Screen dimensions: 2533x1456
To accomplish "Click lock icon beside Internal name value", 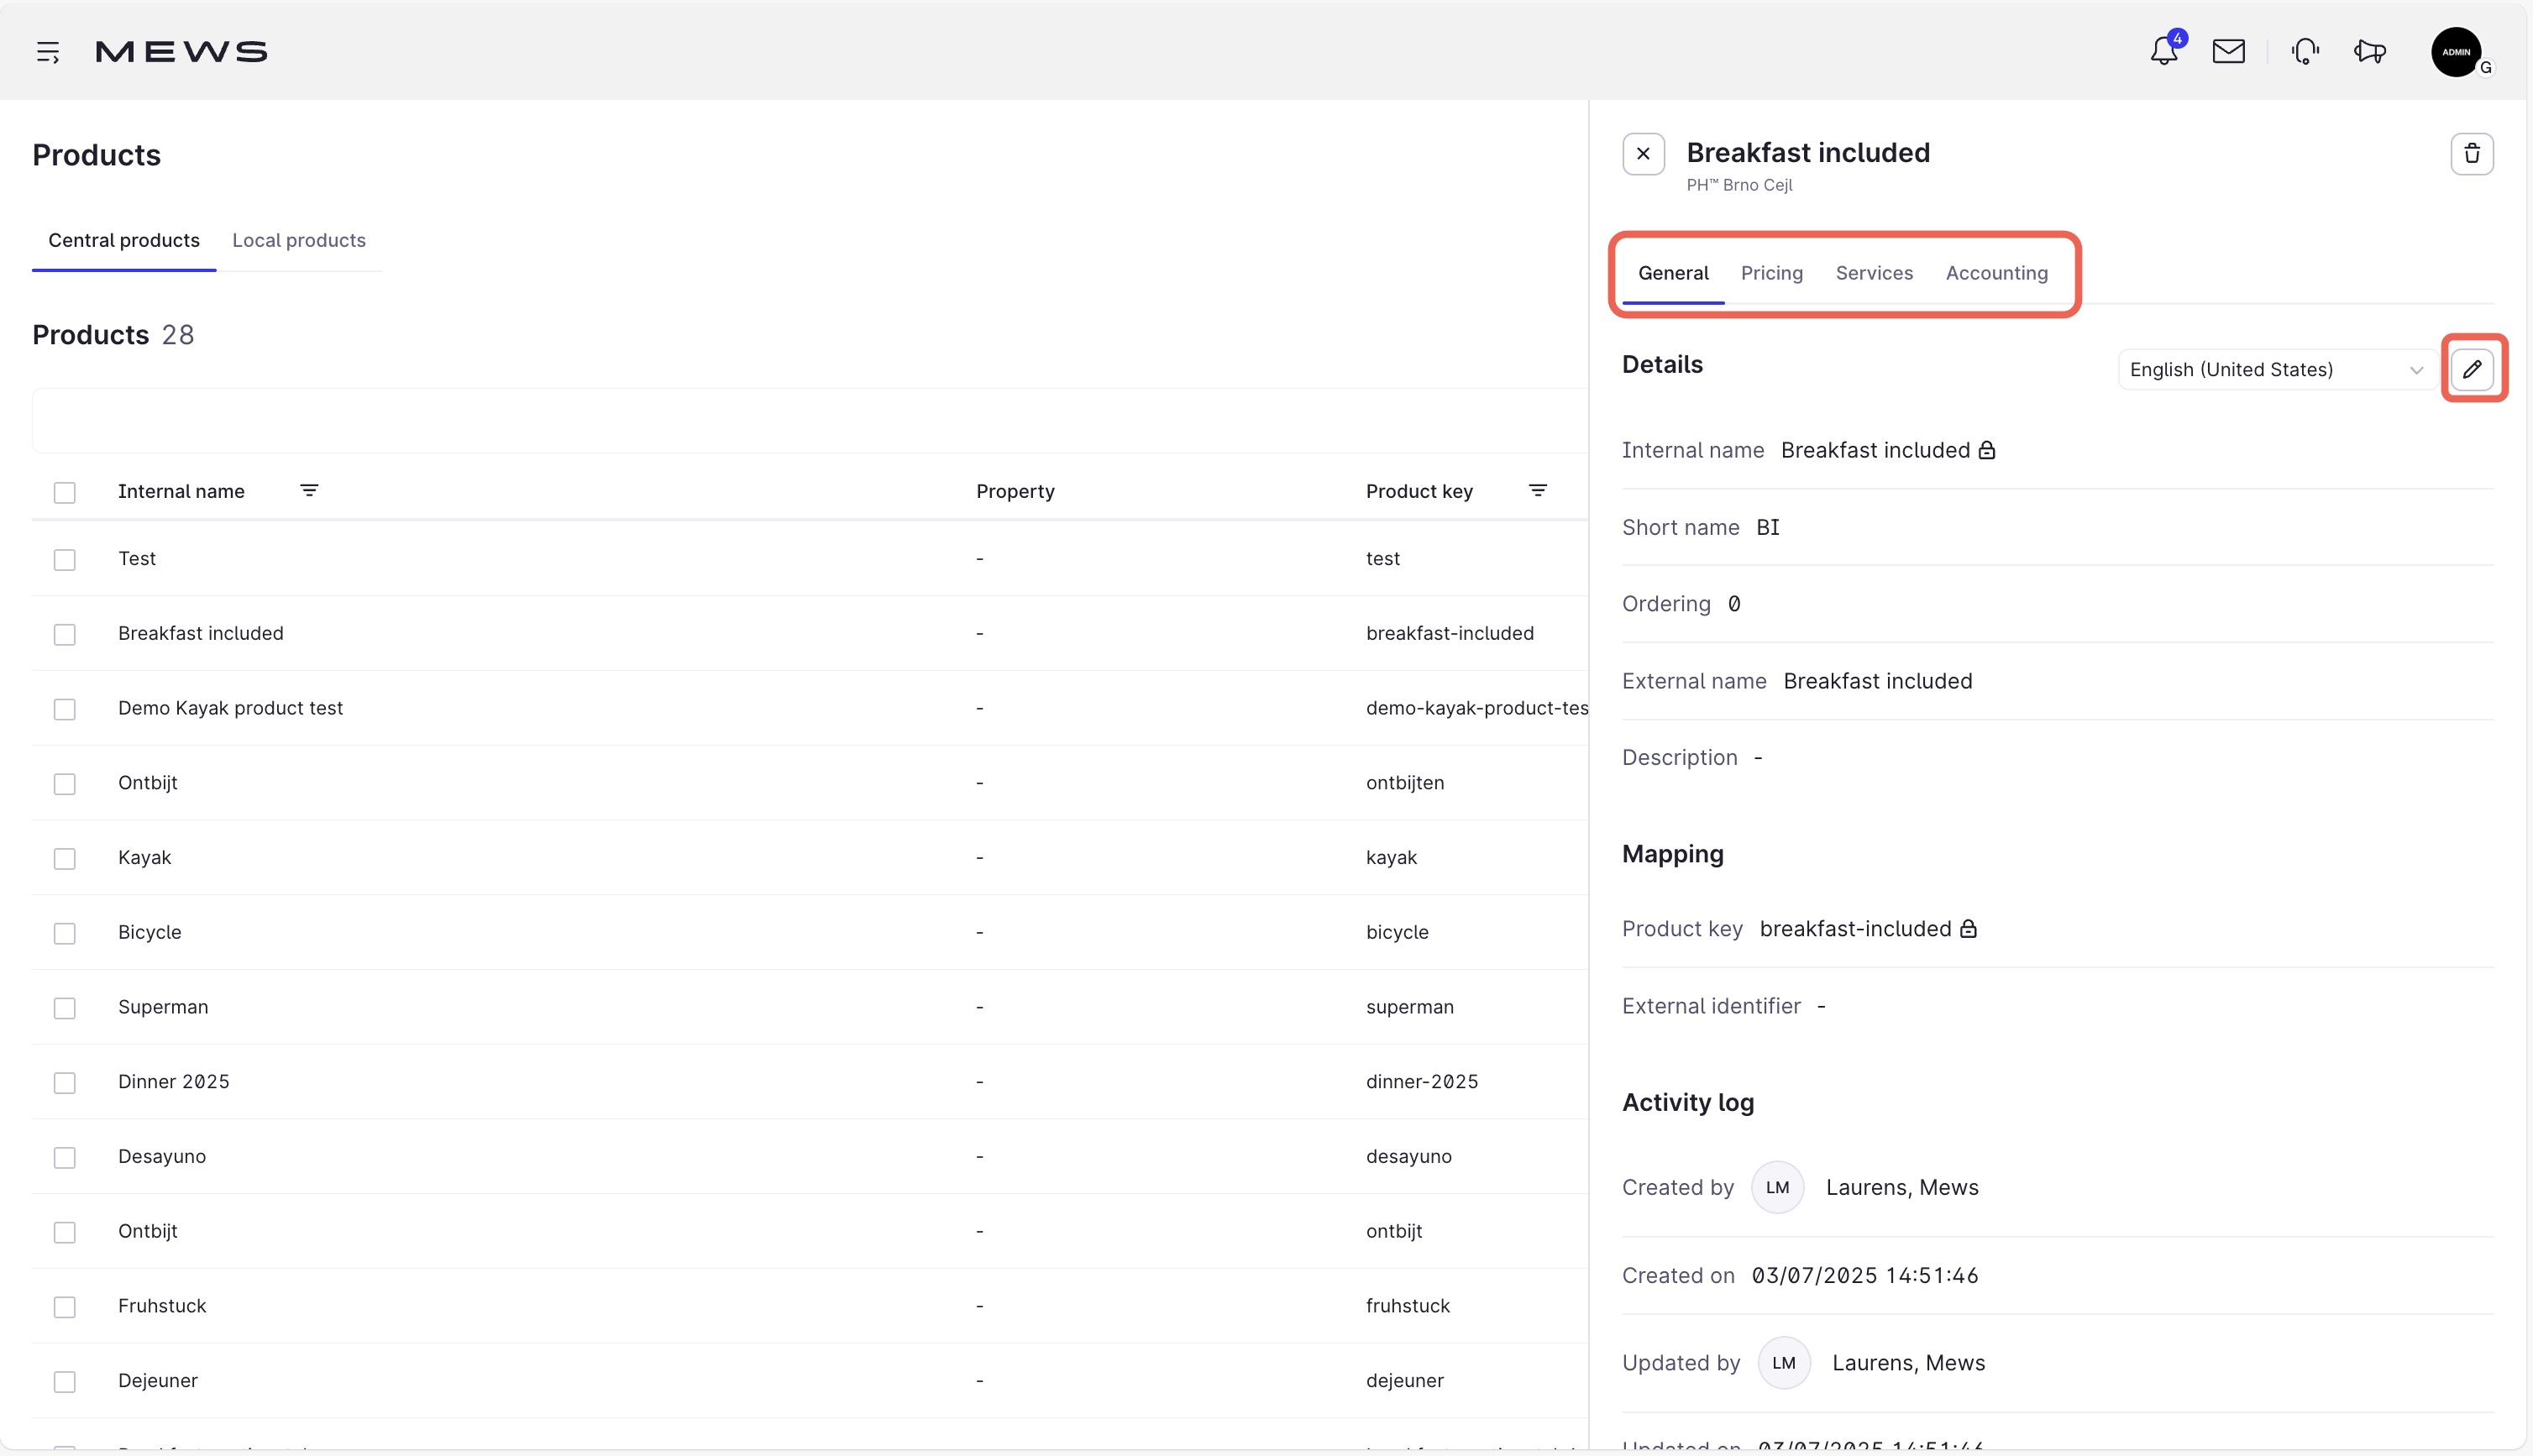I will pyautogui.click(x=1987, y=450).
